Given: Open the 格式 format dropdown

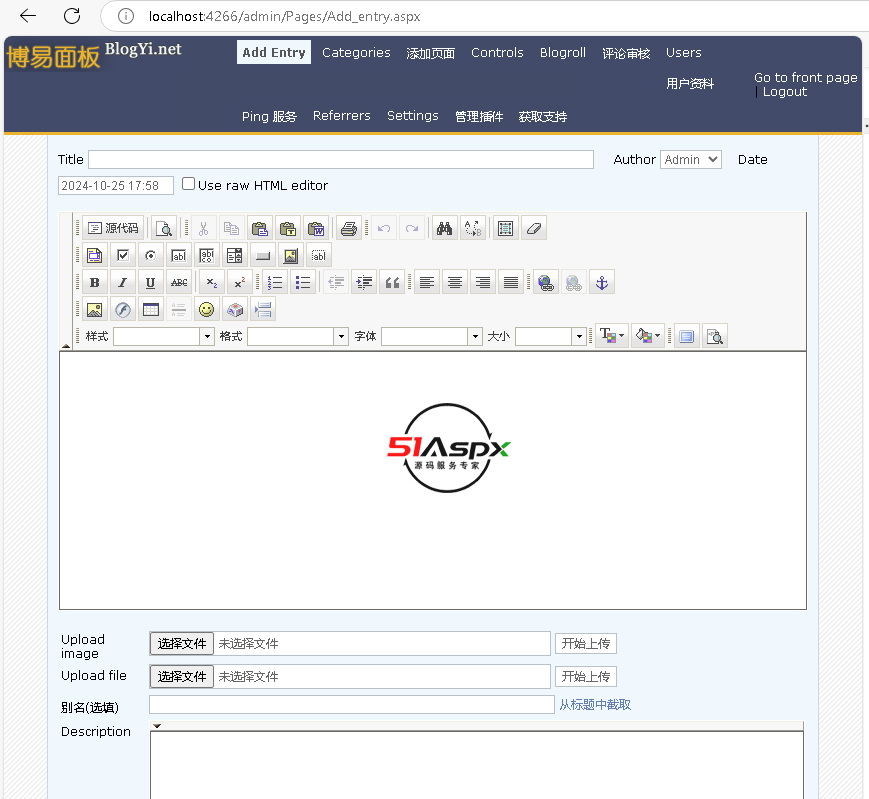Looking at the screenshot, I should point(298,336).
